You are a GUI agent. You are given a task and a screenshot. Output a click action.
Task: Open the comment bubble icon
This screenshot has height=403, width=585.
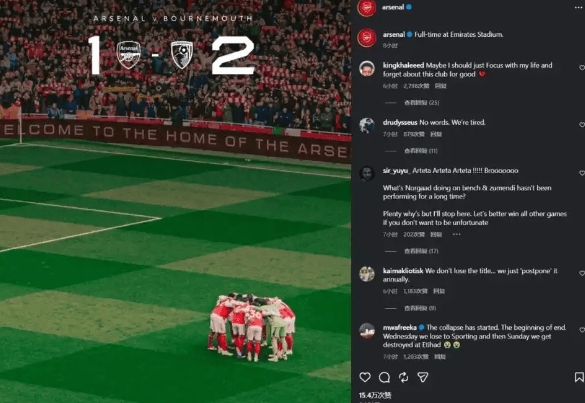coord(384,378)
